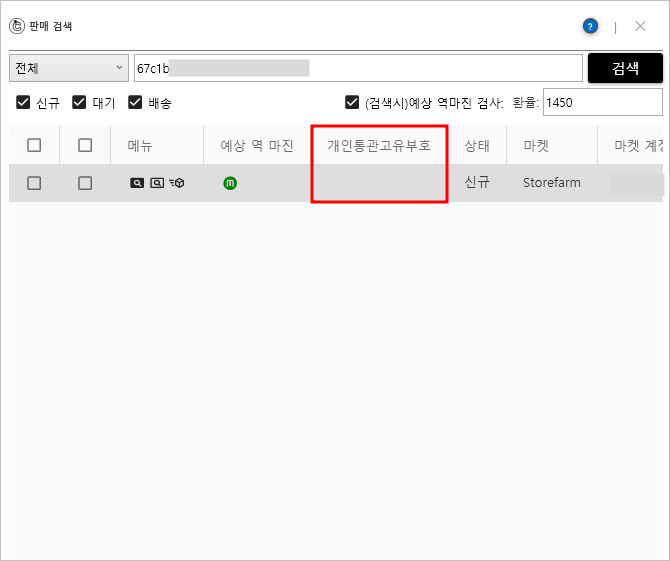Expand the 전체 search type dropdown
Viewport: 670px width, 561px height.
(x=69, y=68)
